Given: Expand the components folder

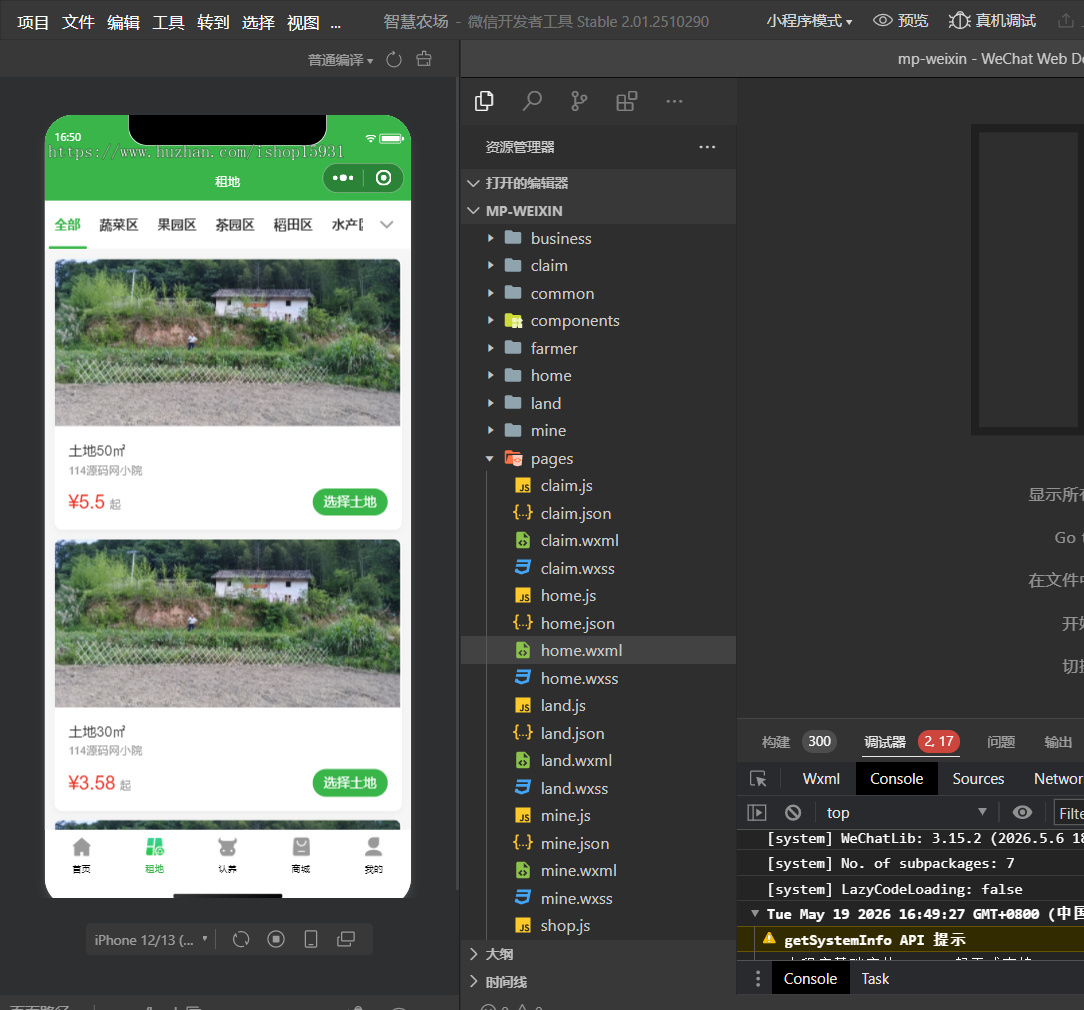Looking at the screenshot, I should coord(598,321).
